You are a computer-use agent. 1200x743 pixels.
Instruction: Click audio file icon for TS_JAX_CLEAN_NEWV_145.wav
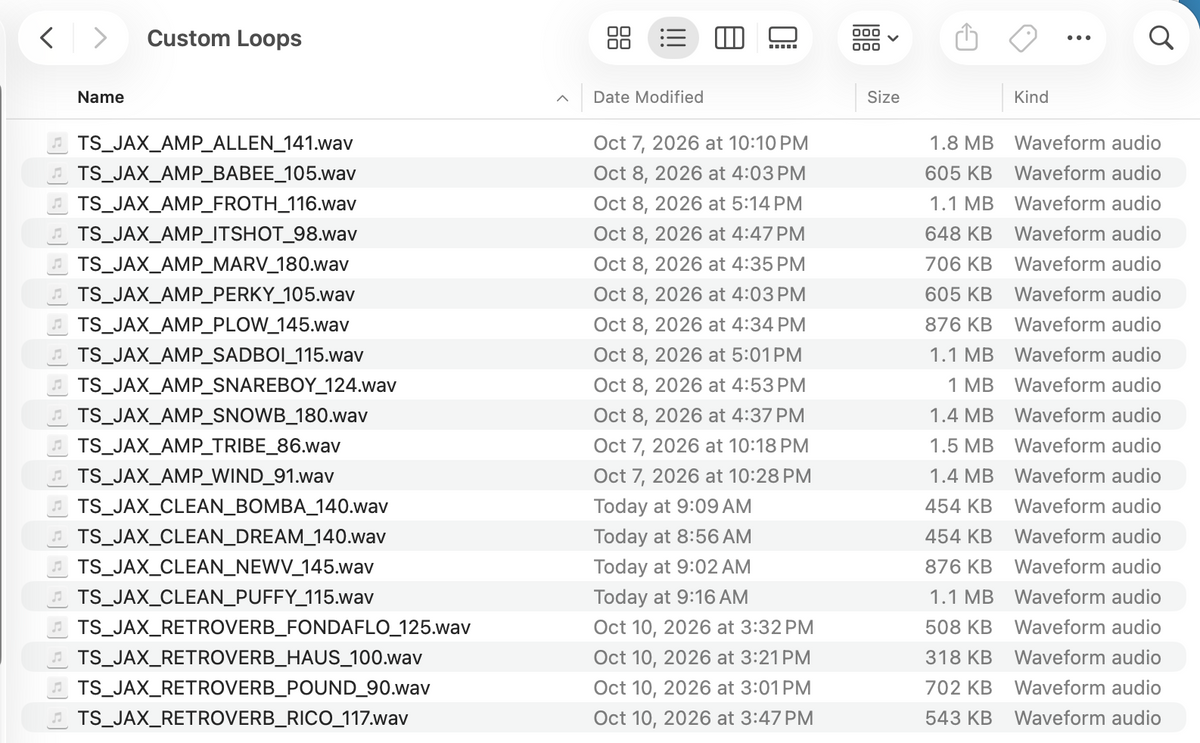coord(58,566)
